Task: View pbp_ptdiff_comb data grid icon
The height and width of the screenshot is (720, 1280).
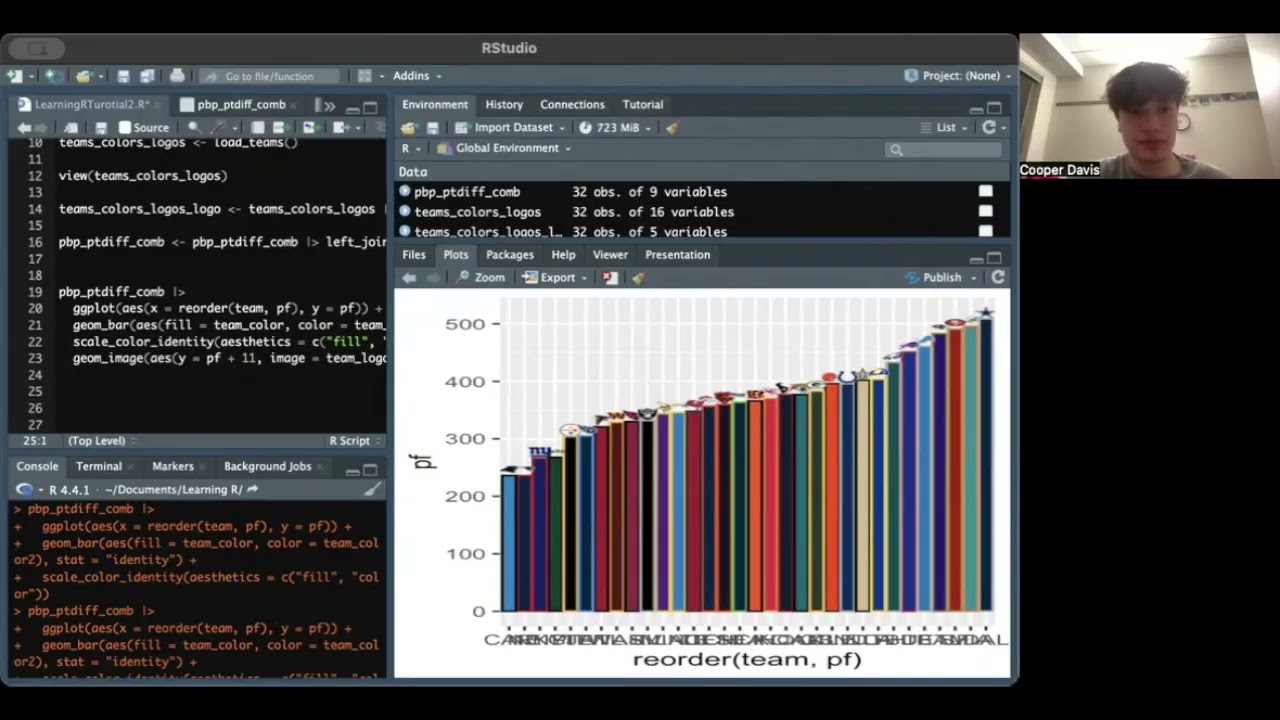Action: coord(985,192)
